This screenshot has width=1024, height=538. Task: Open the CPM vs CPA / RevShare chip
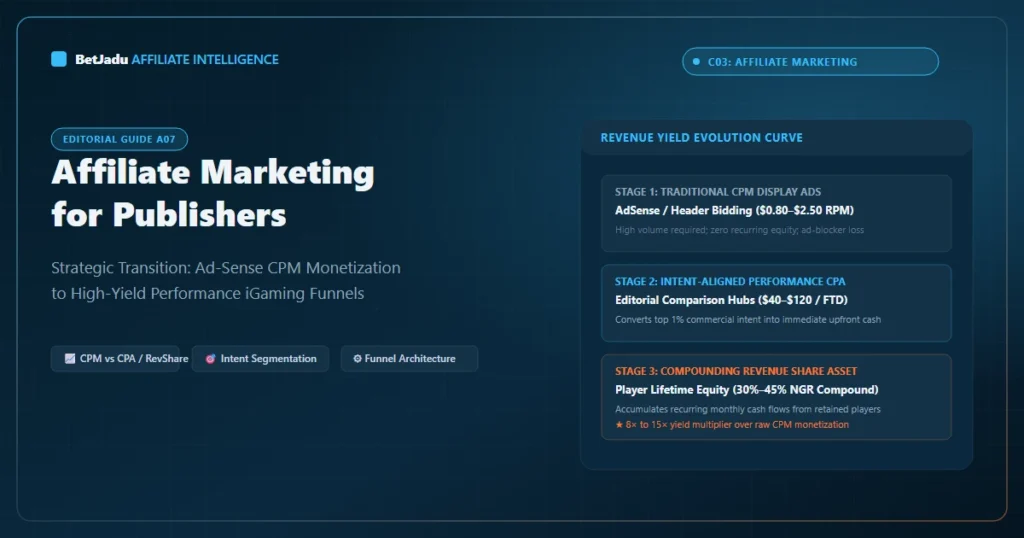116,358
